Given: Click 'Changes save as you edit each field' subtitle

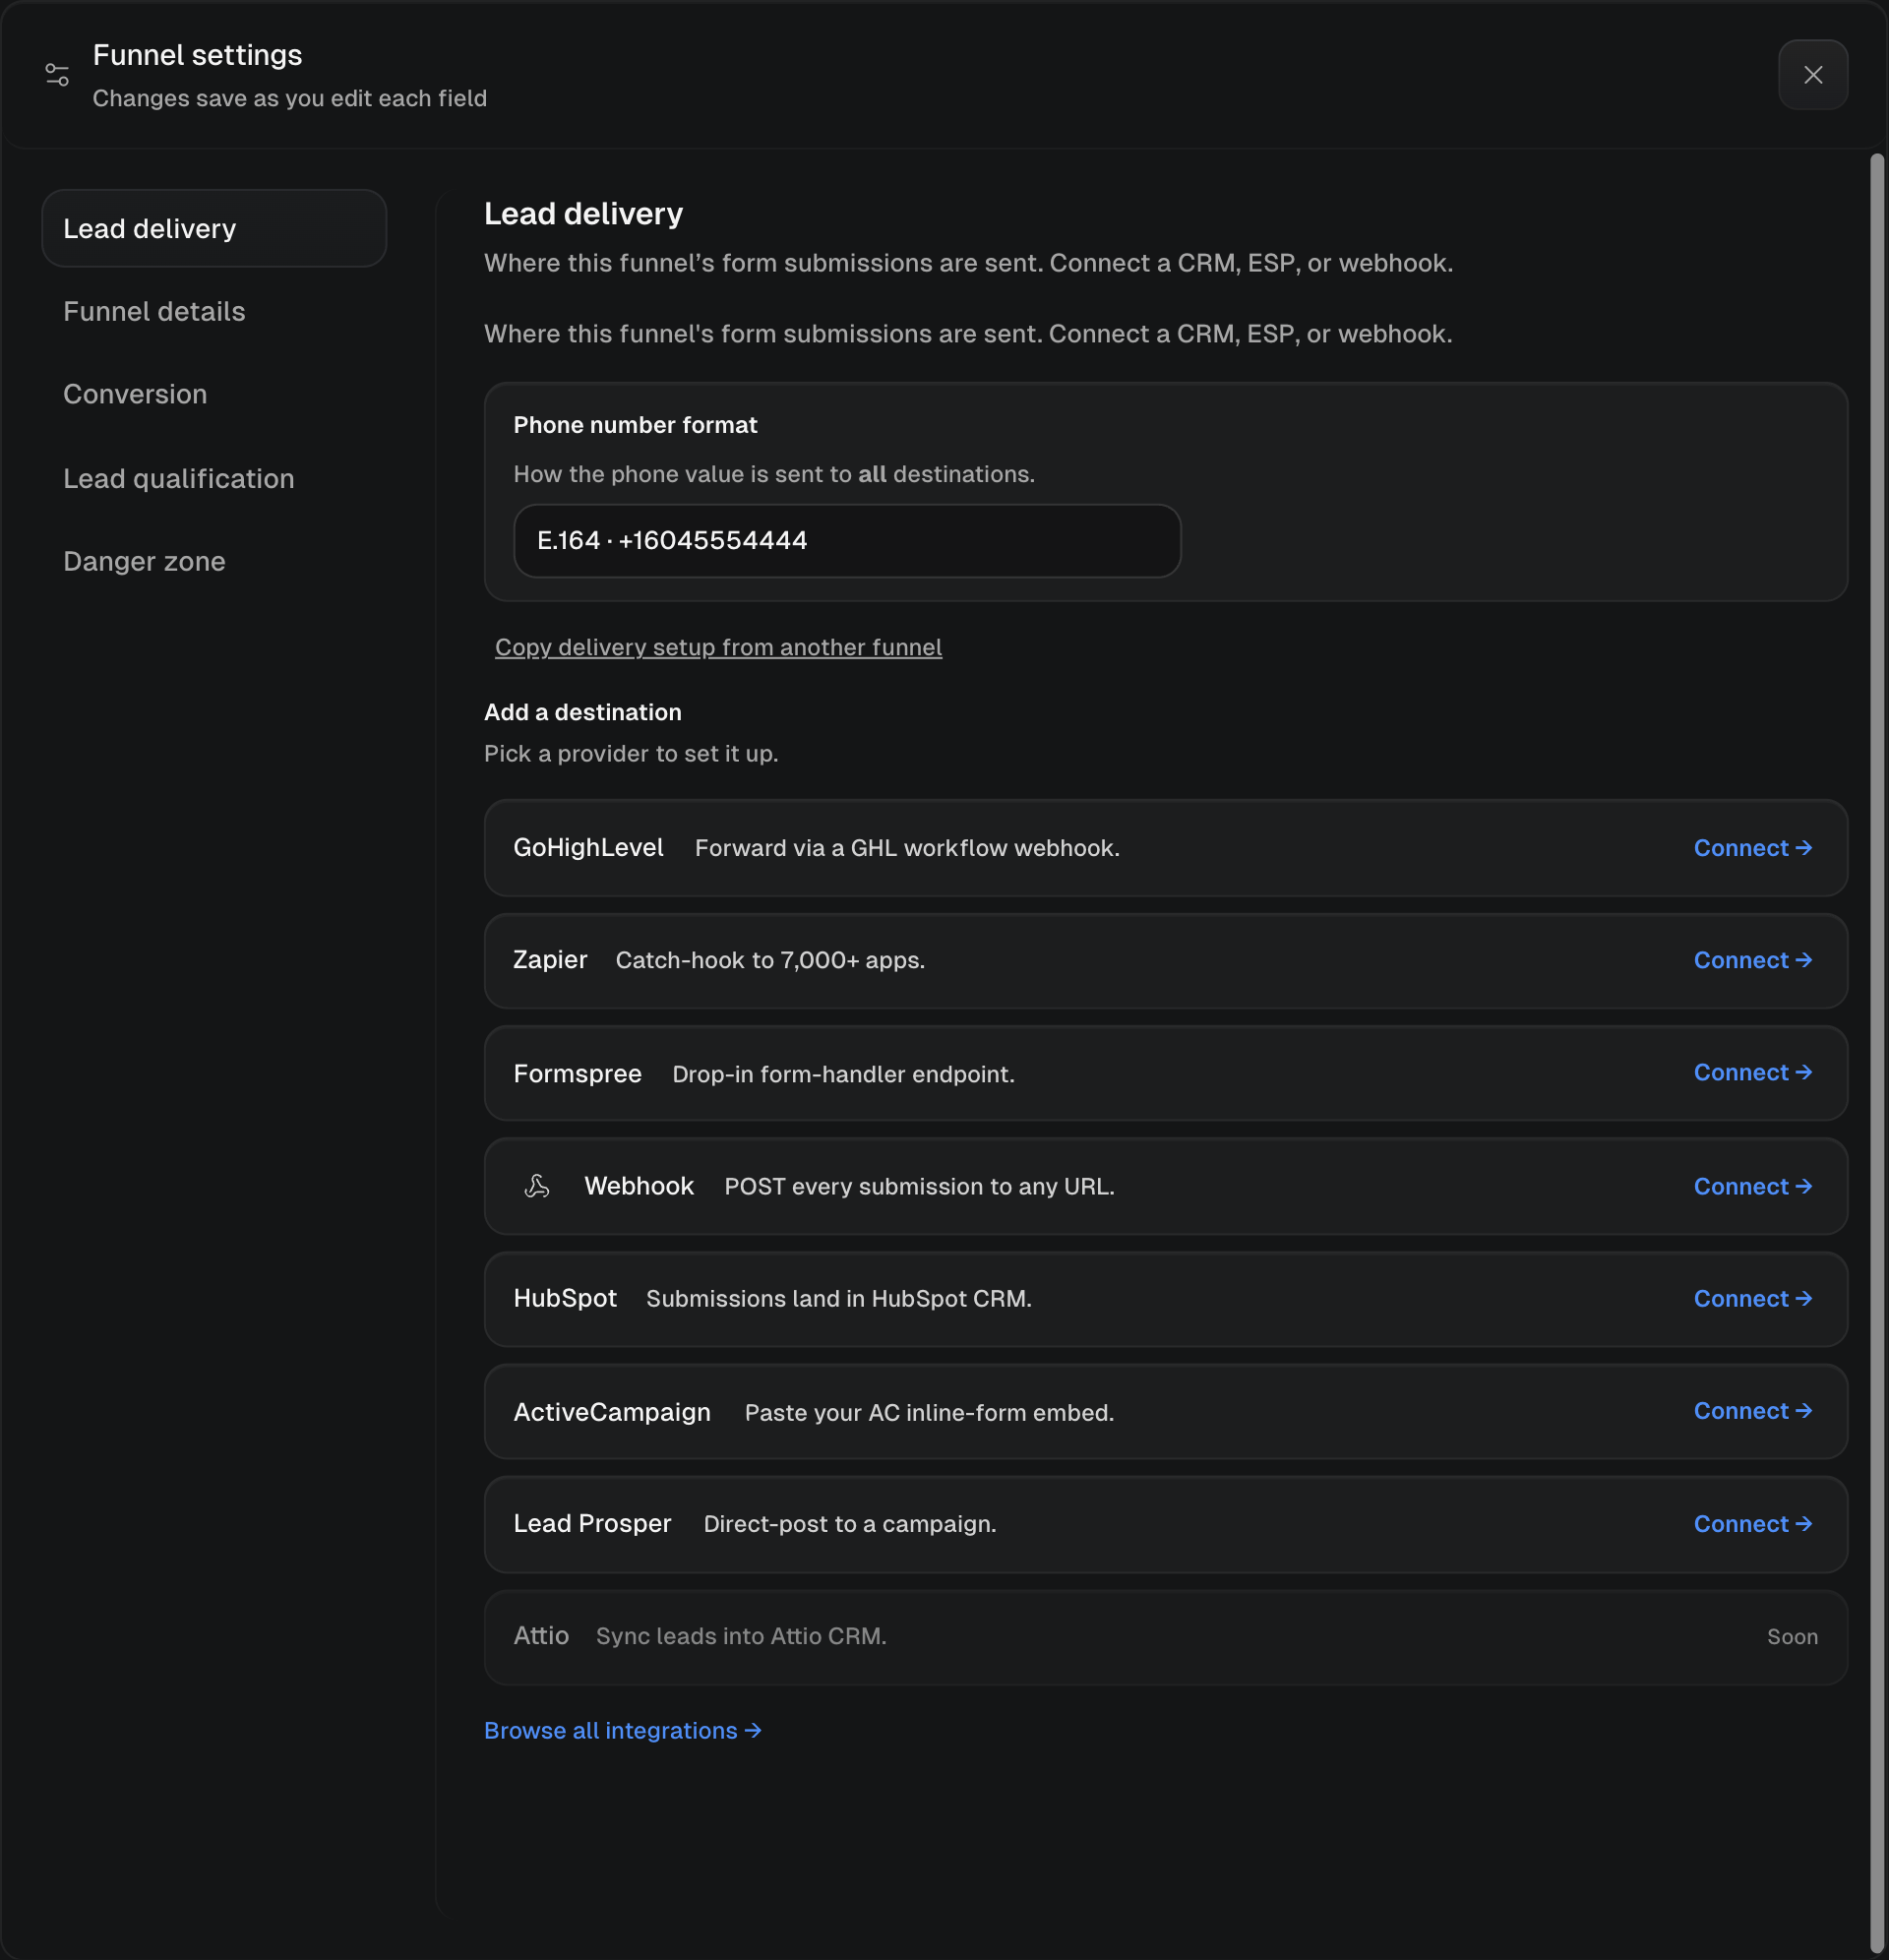Looking at the screenshot, I should coord(290,98).
